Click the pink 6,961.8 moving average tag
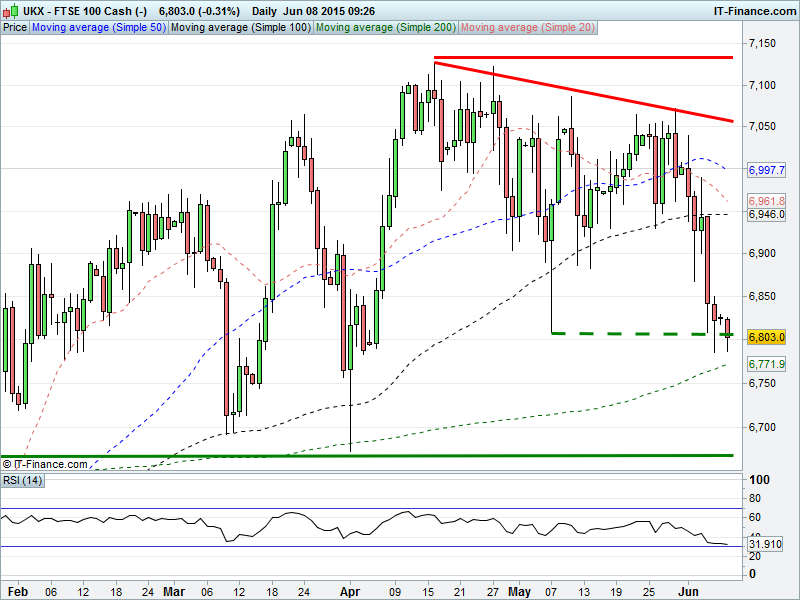This screenshot has width=800, height=600. point(766,201)
